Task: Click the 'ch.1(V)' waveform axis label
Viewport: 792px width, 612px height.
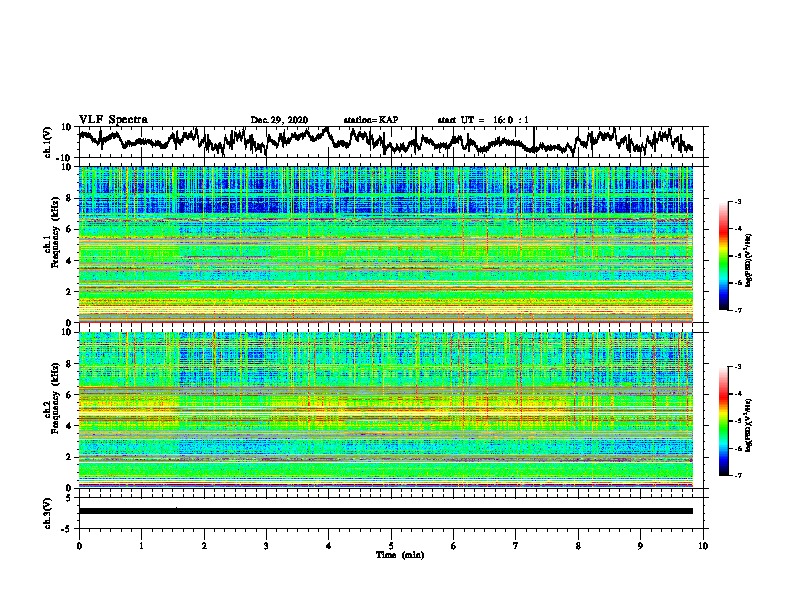Action: click(48, 142)
